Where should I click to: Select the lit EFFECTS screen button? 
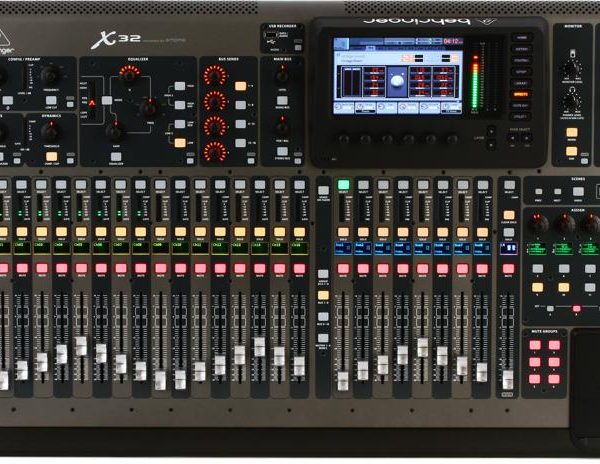click(x=520, y=94)
